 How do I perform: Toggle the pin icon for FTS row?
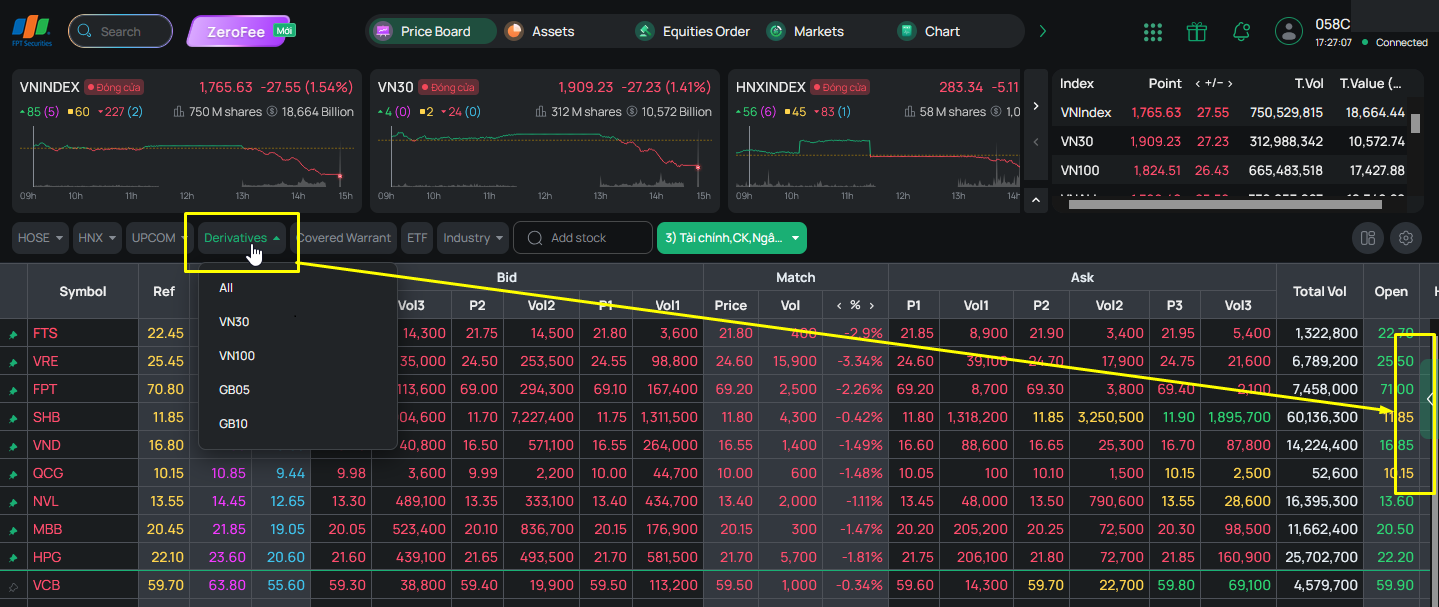click(x=14, y=333)
